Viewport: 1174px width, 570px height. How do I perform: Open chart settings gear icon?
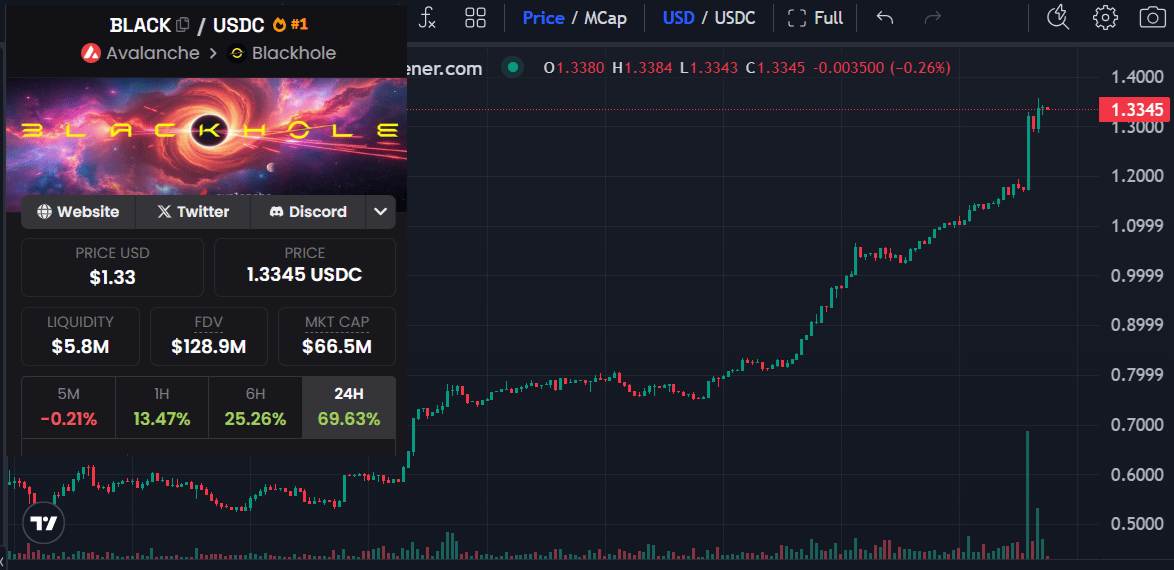(1105, 17)
